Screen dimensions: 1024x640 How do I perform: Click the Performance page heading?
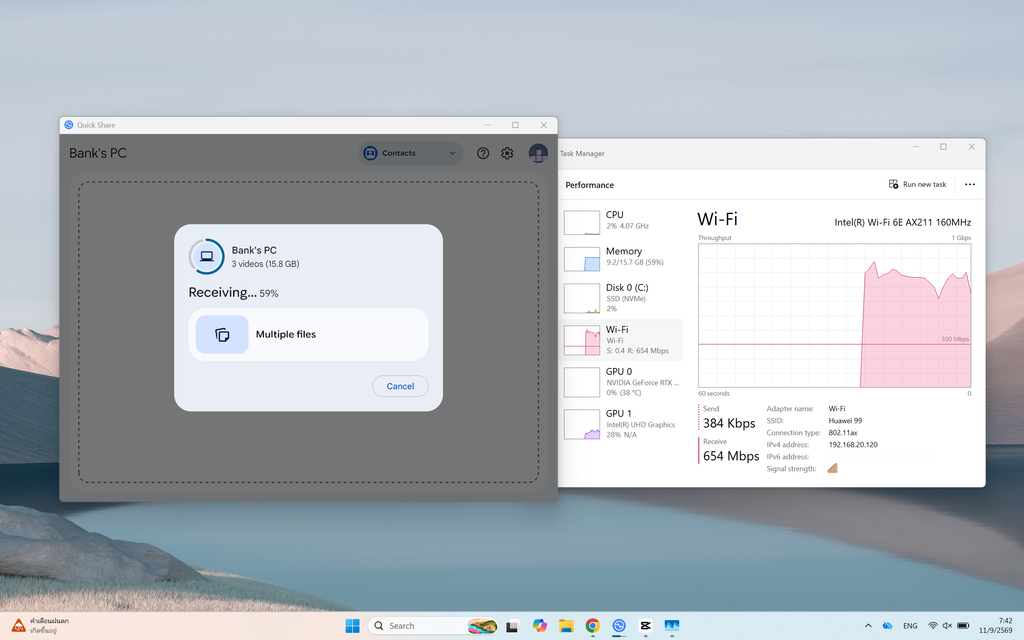(x=589, y=185)
